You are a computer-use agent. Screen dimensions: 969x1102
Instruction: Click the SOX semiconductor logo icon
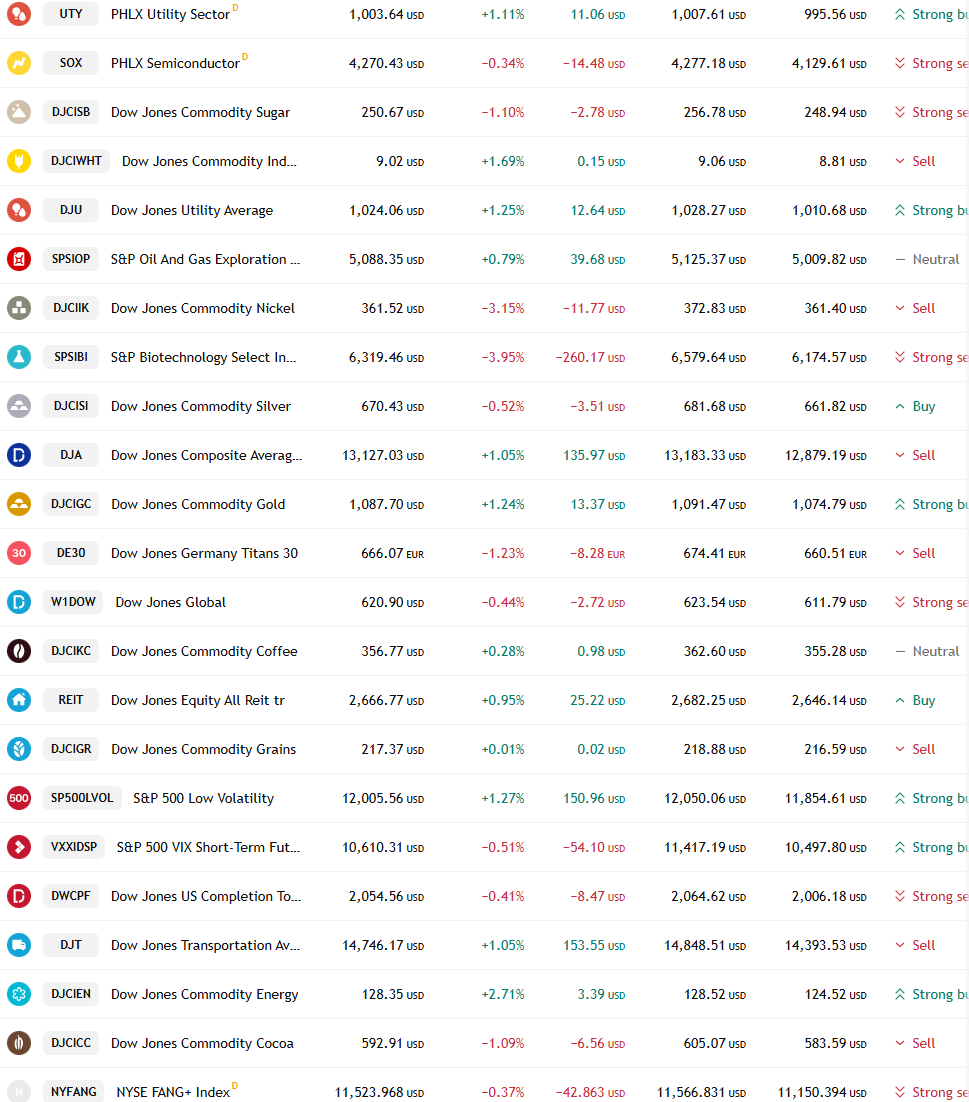(19, 63)
